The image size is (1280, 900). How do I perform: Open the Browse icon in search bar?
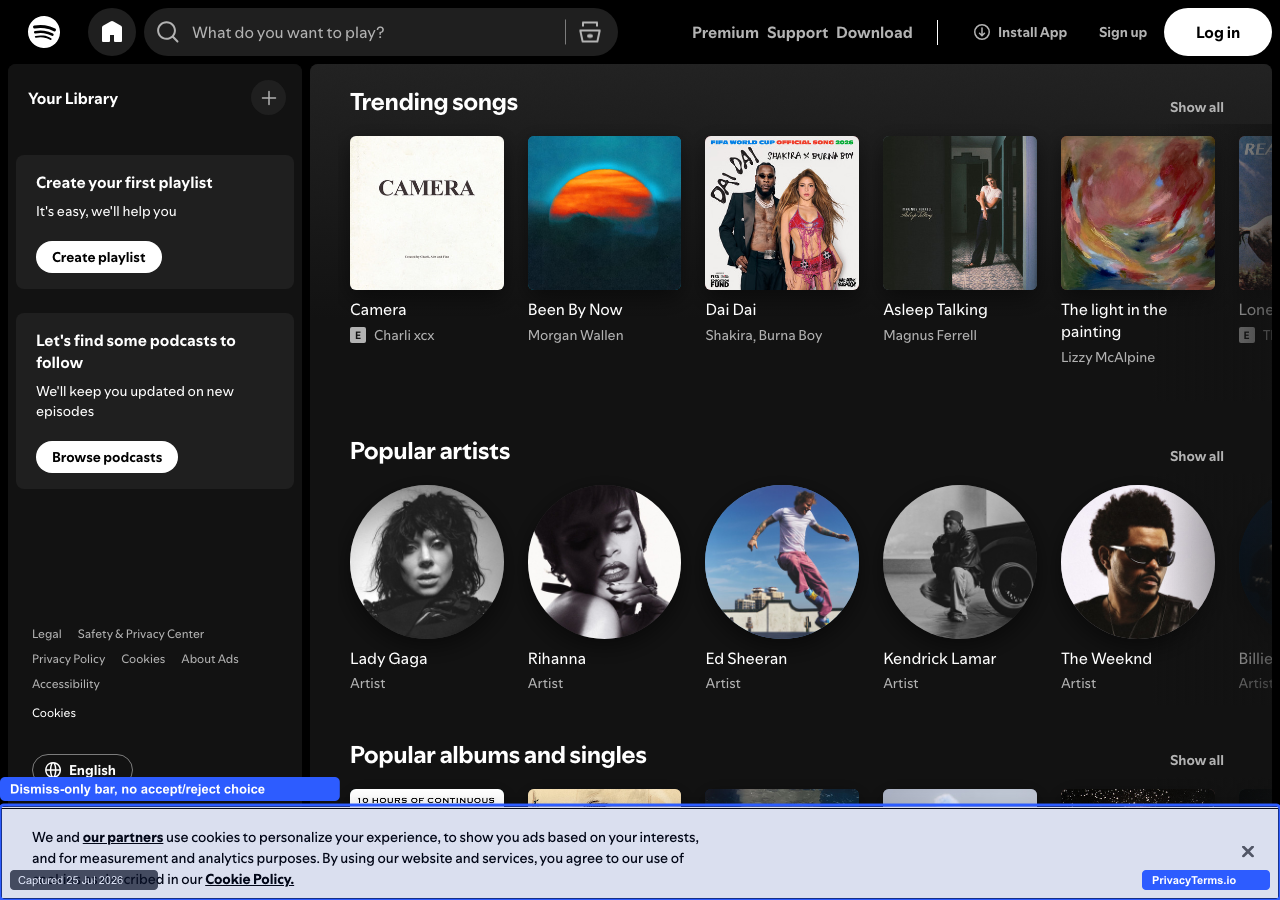click(x=590, y=32)
